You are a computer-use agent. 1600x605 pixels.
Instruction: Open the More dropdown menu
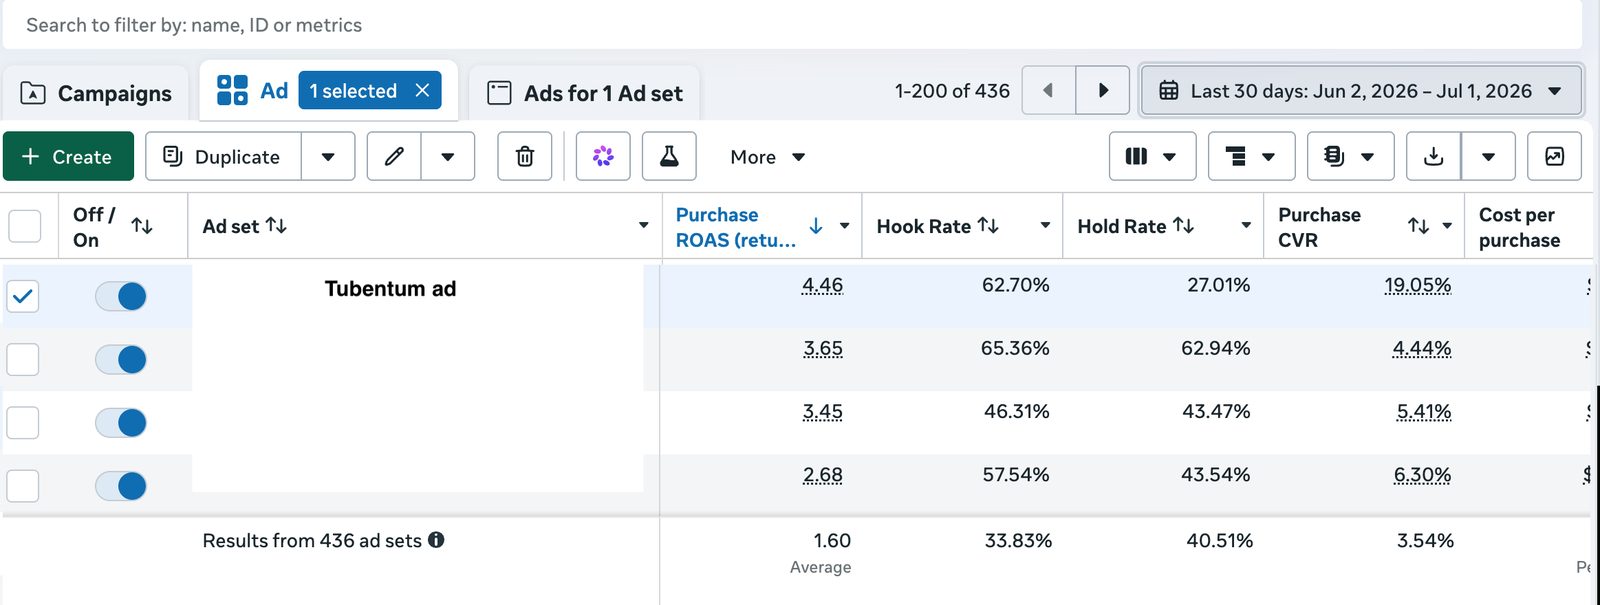pyautogui.click(x=767, y=157)
